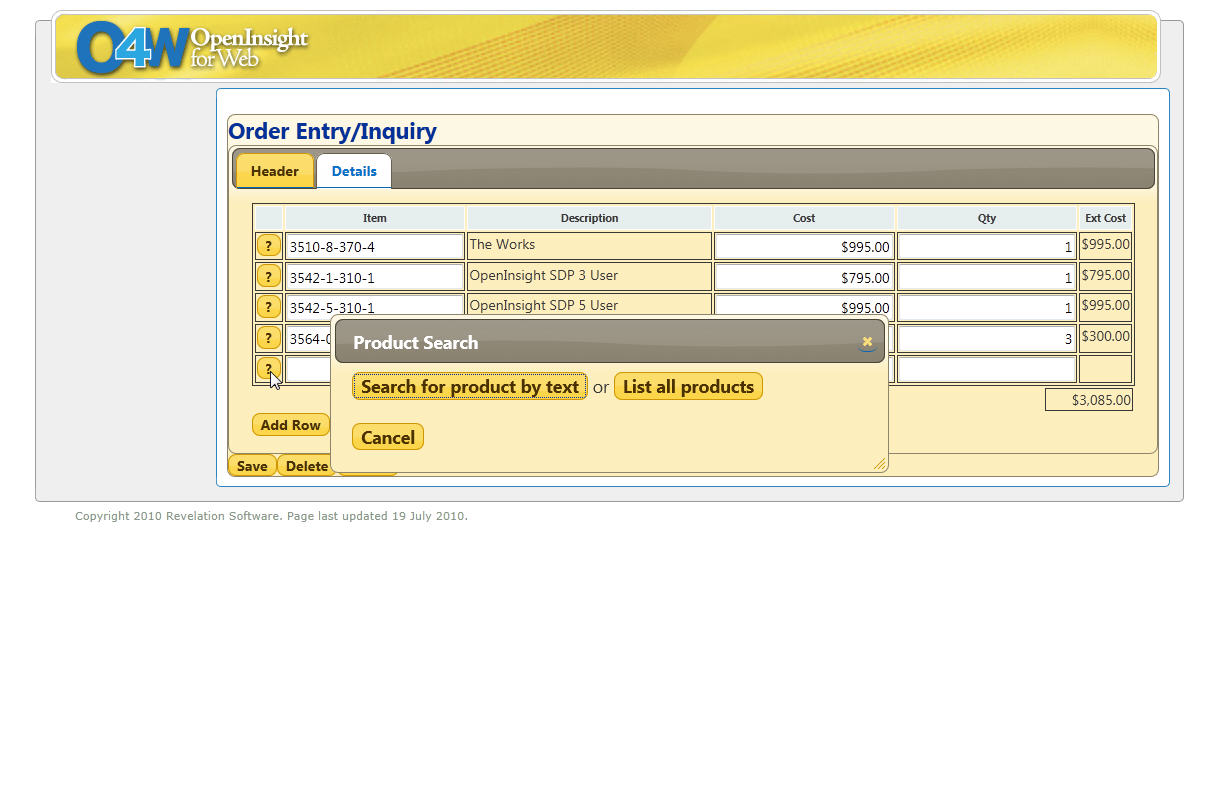Click quantity field for OpenInsight SDP 3 User
This screenshot has width=1219, height=787.
click(987, 277)
